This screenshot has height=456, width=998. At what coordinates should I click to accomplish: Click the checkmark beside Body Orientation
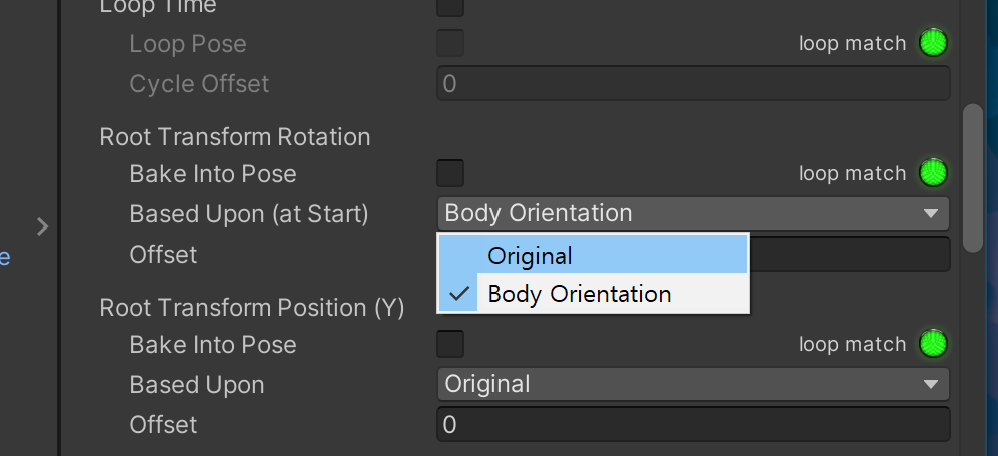pos(460,294)
